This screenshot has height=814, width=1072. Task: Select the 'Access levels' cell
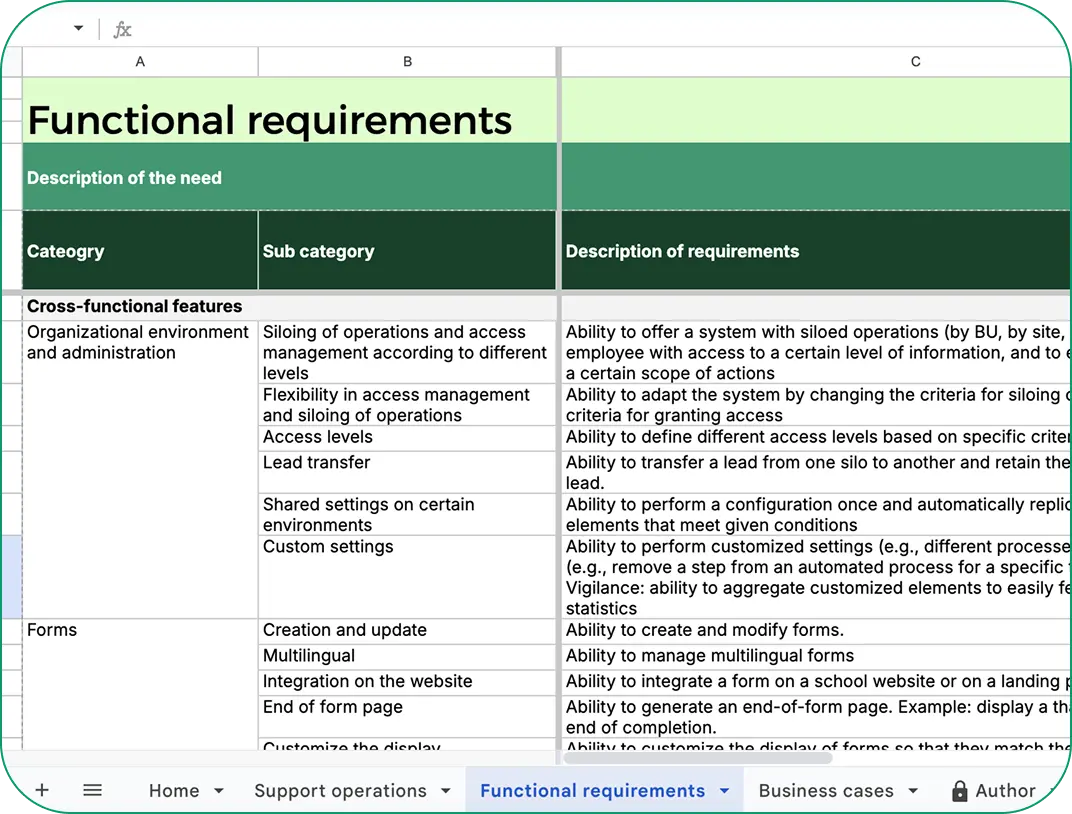click(x=407, y=438)
